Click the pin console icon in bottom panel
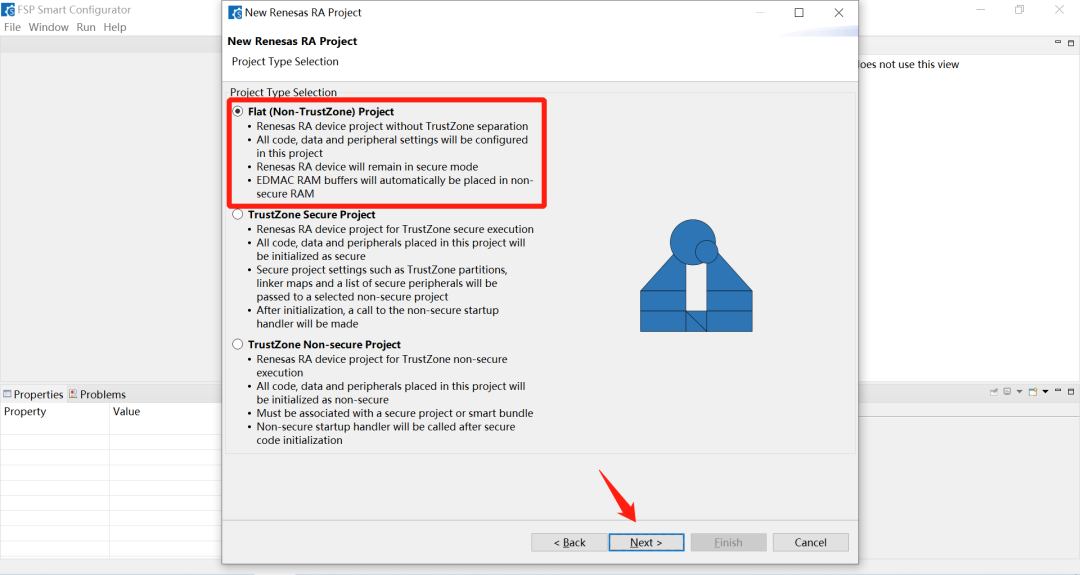 click(x=995, y=391)
